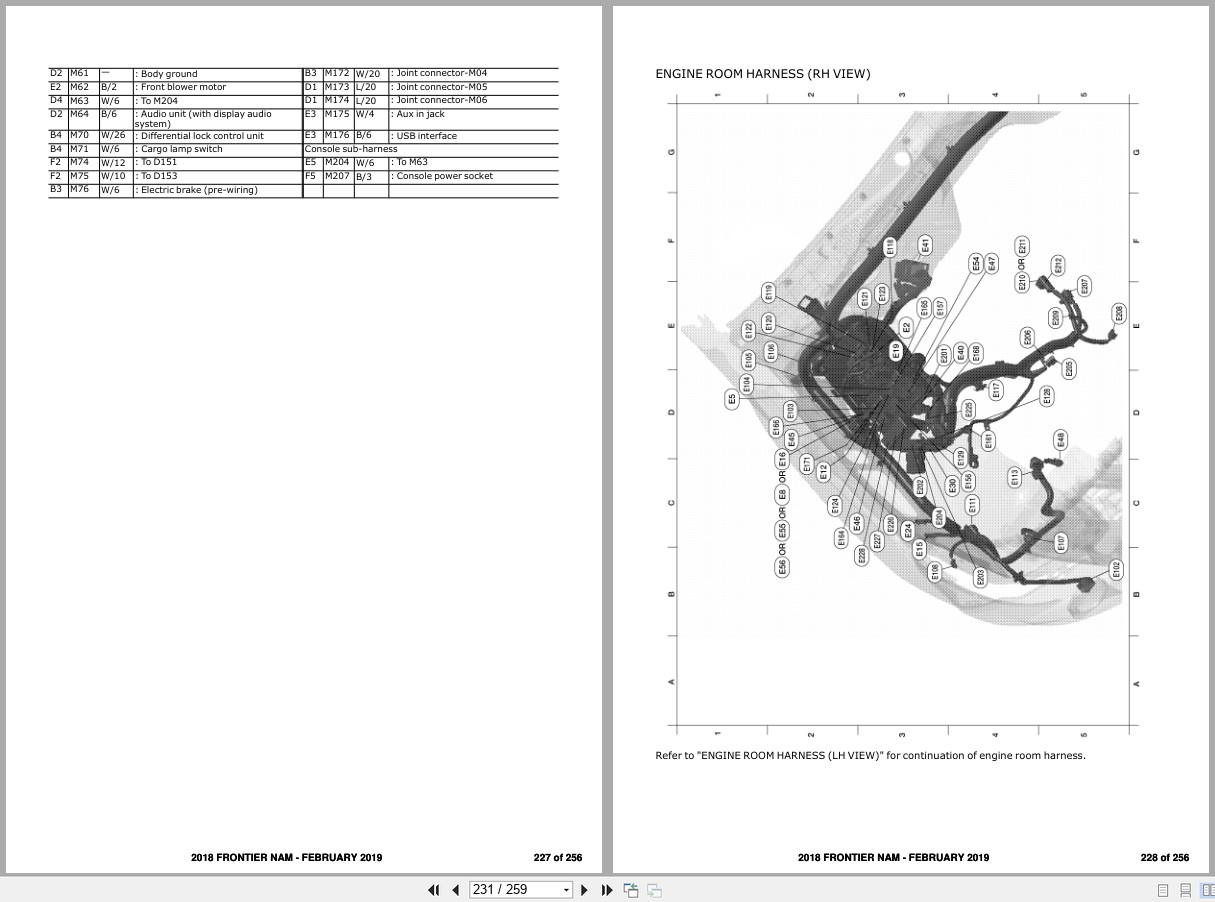Click the E208 connector label on the diagram
The image size is (1215, 902).
(1118, 315)
